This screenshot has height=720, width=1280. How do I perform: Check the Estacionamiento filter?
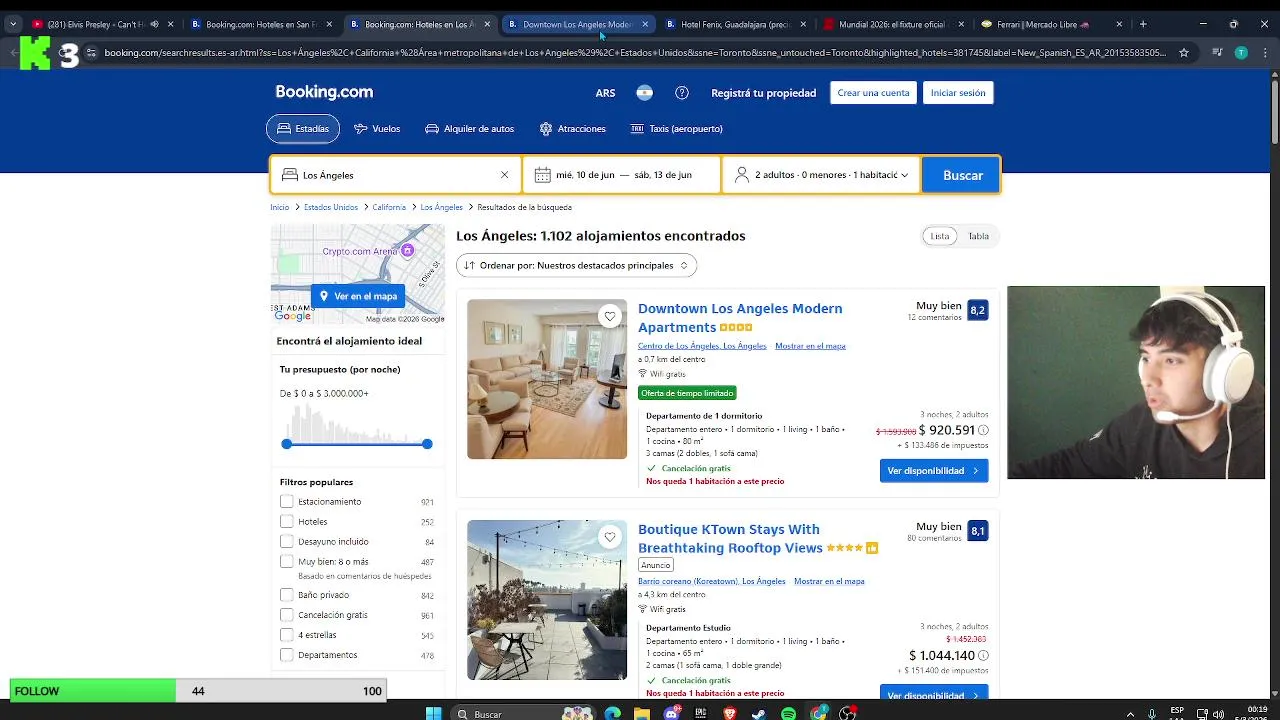[x=287, y=501]
